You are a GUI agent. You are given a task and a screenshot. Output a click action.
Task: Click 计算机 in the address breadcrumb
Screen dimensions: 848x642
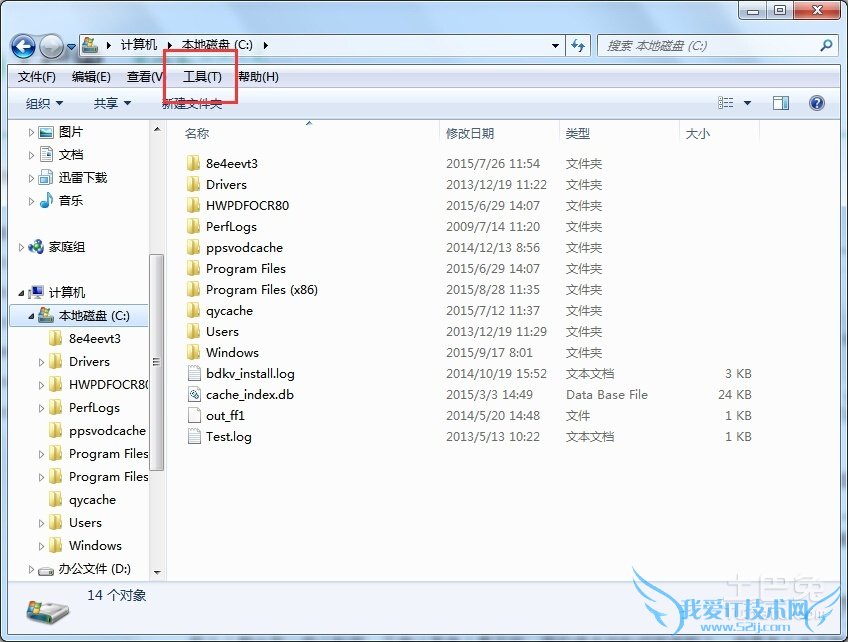[138, 45]
